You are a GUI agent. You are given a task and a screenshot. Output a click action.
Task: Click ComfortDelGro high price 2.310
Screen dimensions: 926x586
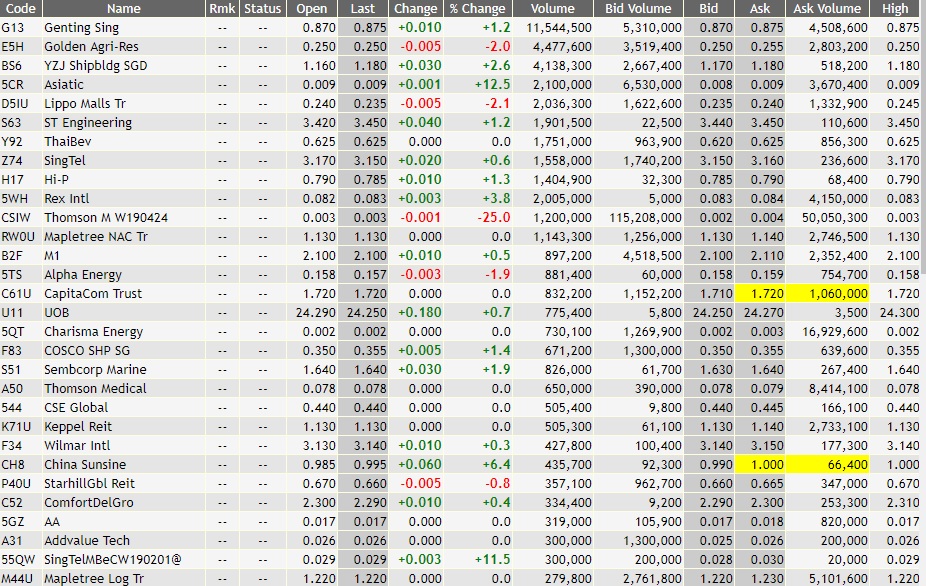(903, 502)
